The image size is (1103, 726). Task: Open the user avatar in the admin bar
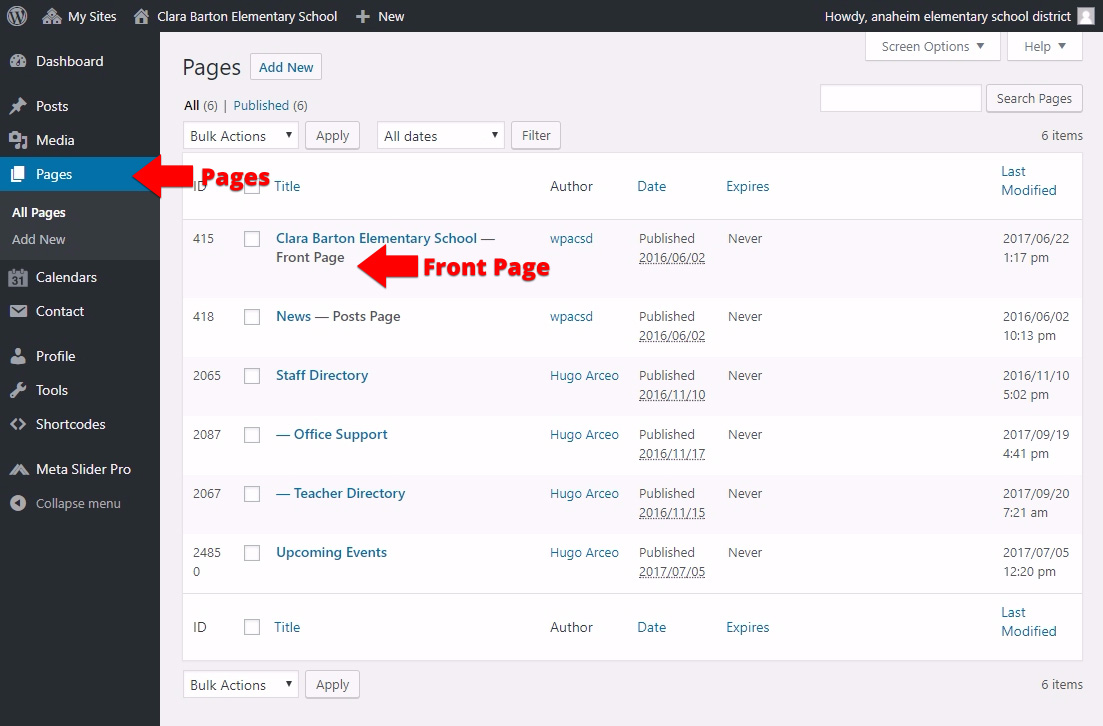tap(1086, 16)
